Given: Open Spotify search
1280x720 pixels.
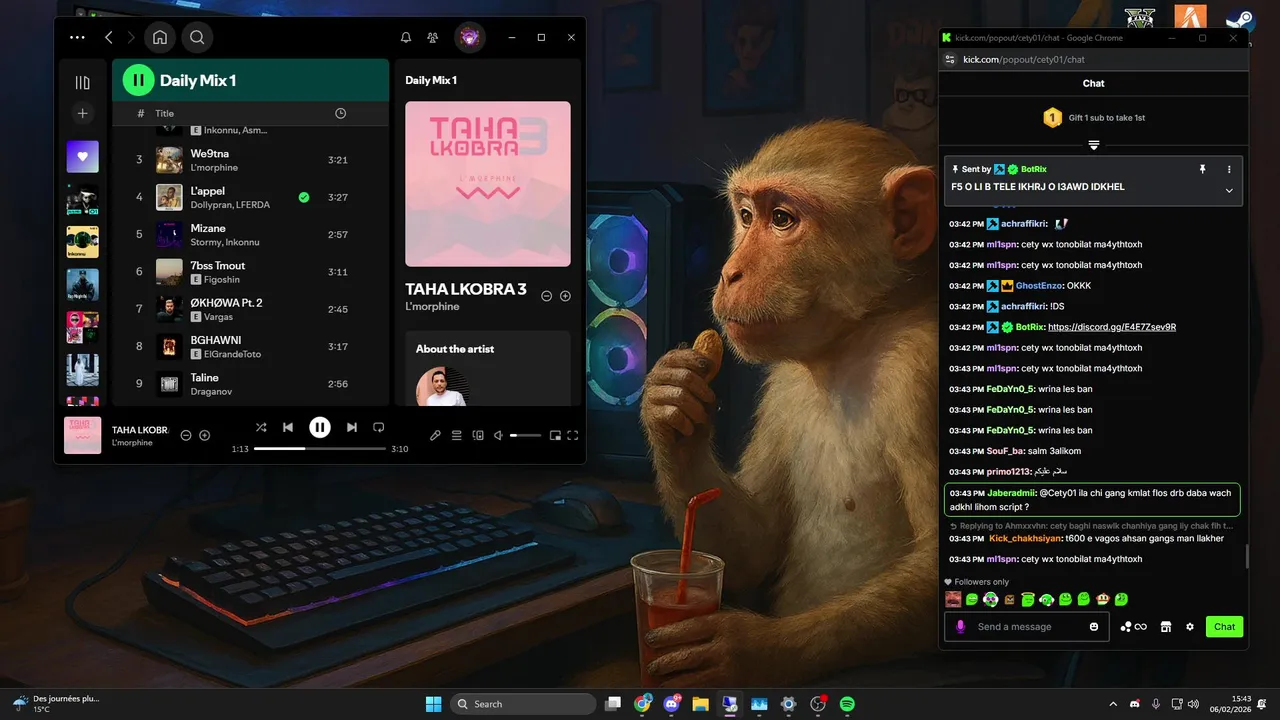Looking at the screenshot, I should click(x=197, y=37).
